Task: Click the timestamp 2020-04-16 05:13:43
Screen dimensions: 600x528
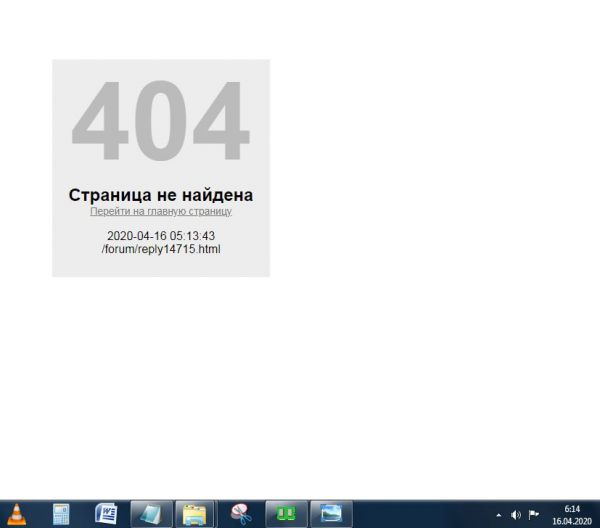Action: 161,236
